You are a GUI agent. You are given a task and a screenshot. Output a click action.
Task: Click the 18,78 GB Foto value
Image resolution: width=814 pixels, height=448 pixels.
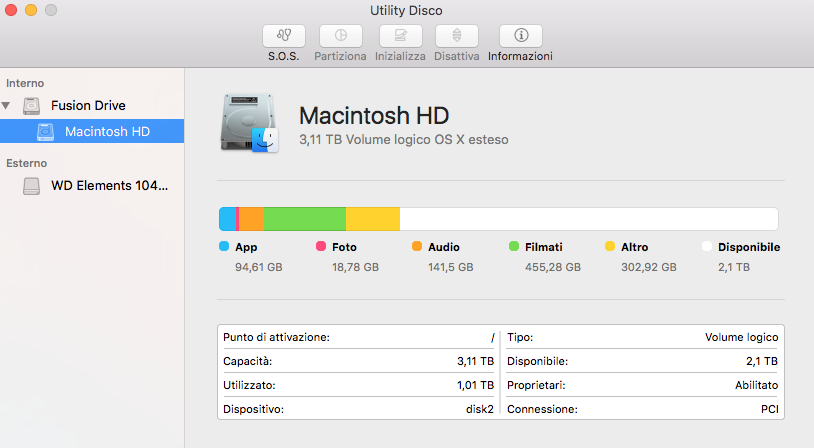(356, 267)
